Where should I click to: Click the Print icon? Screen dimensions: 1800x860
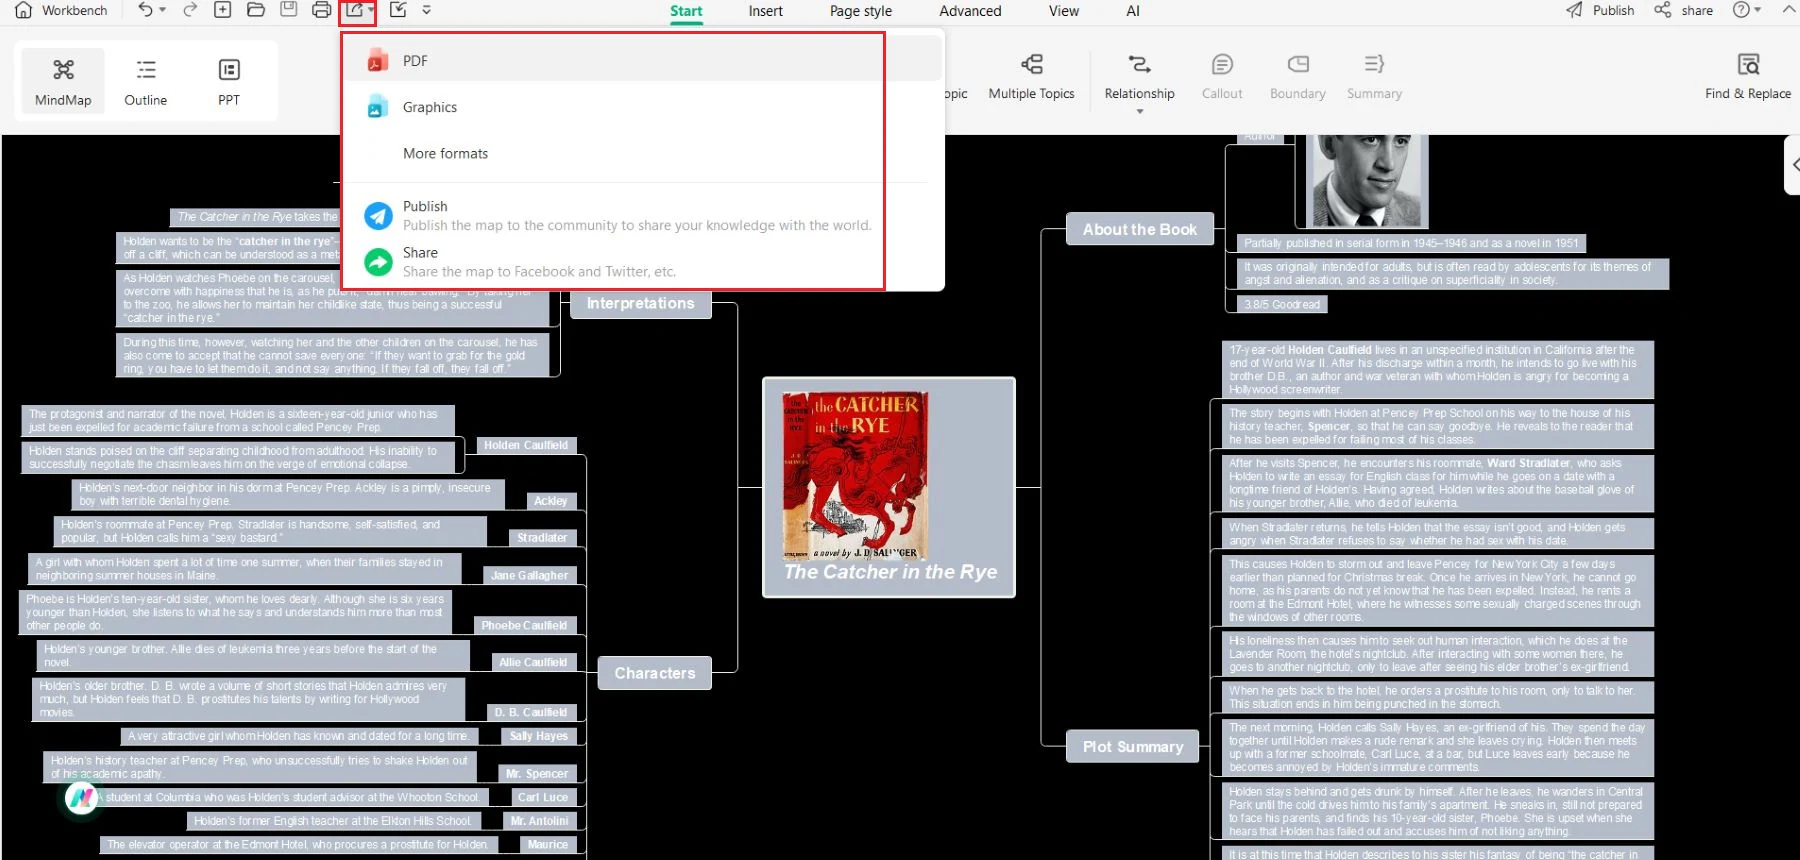point(322,10)
